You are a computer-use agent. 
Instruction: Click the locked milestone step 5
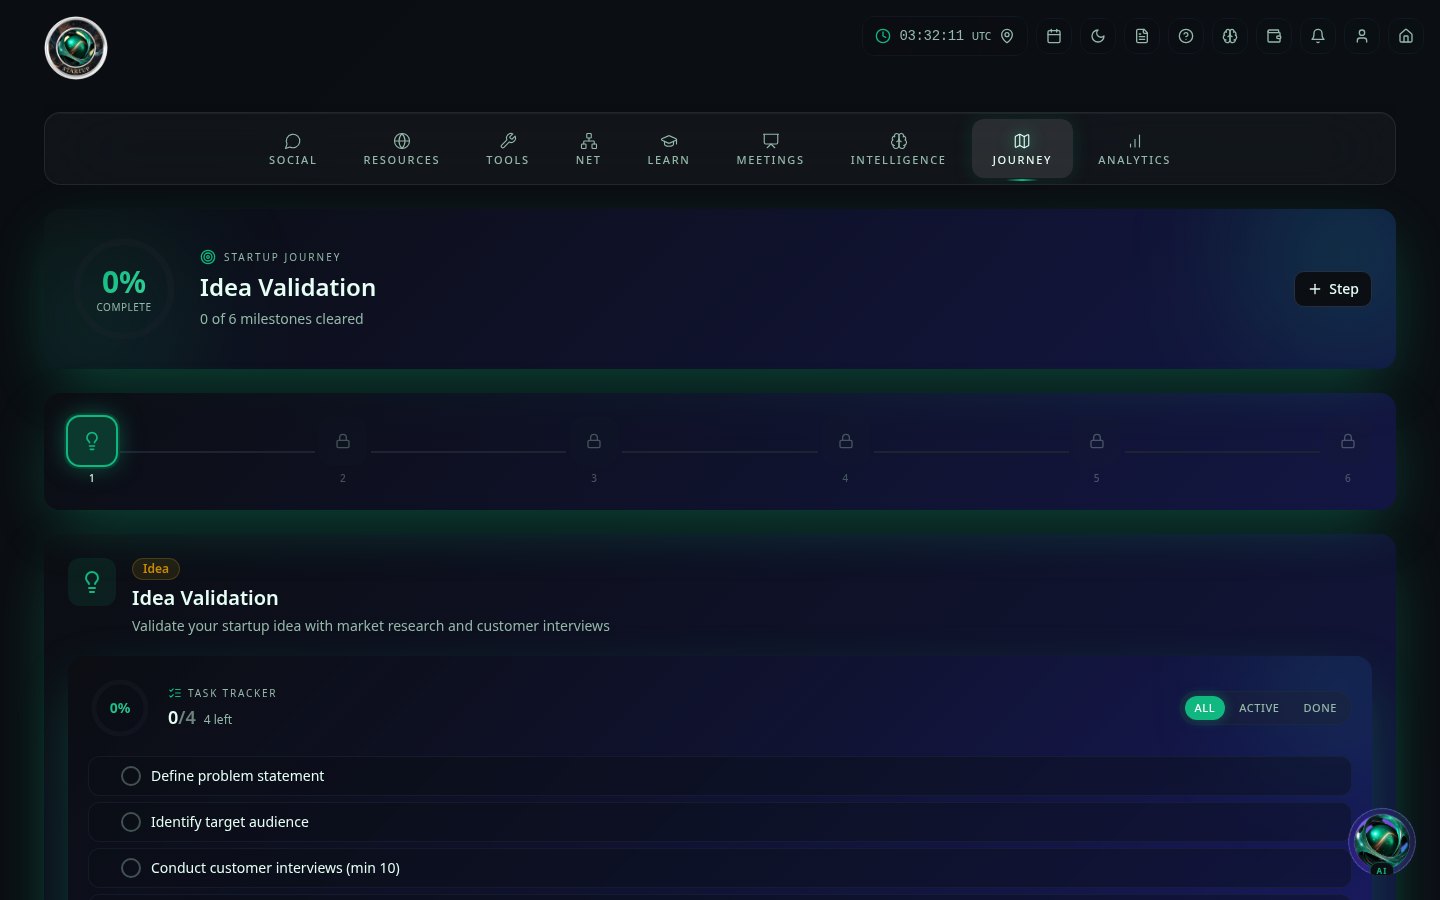[x=1097, y=441]
